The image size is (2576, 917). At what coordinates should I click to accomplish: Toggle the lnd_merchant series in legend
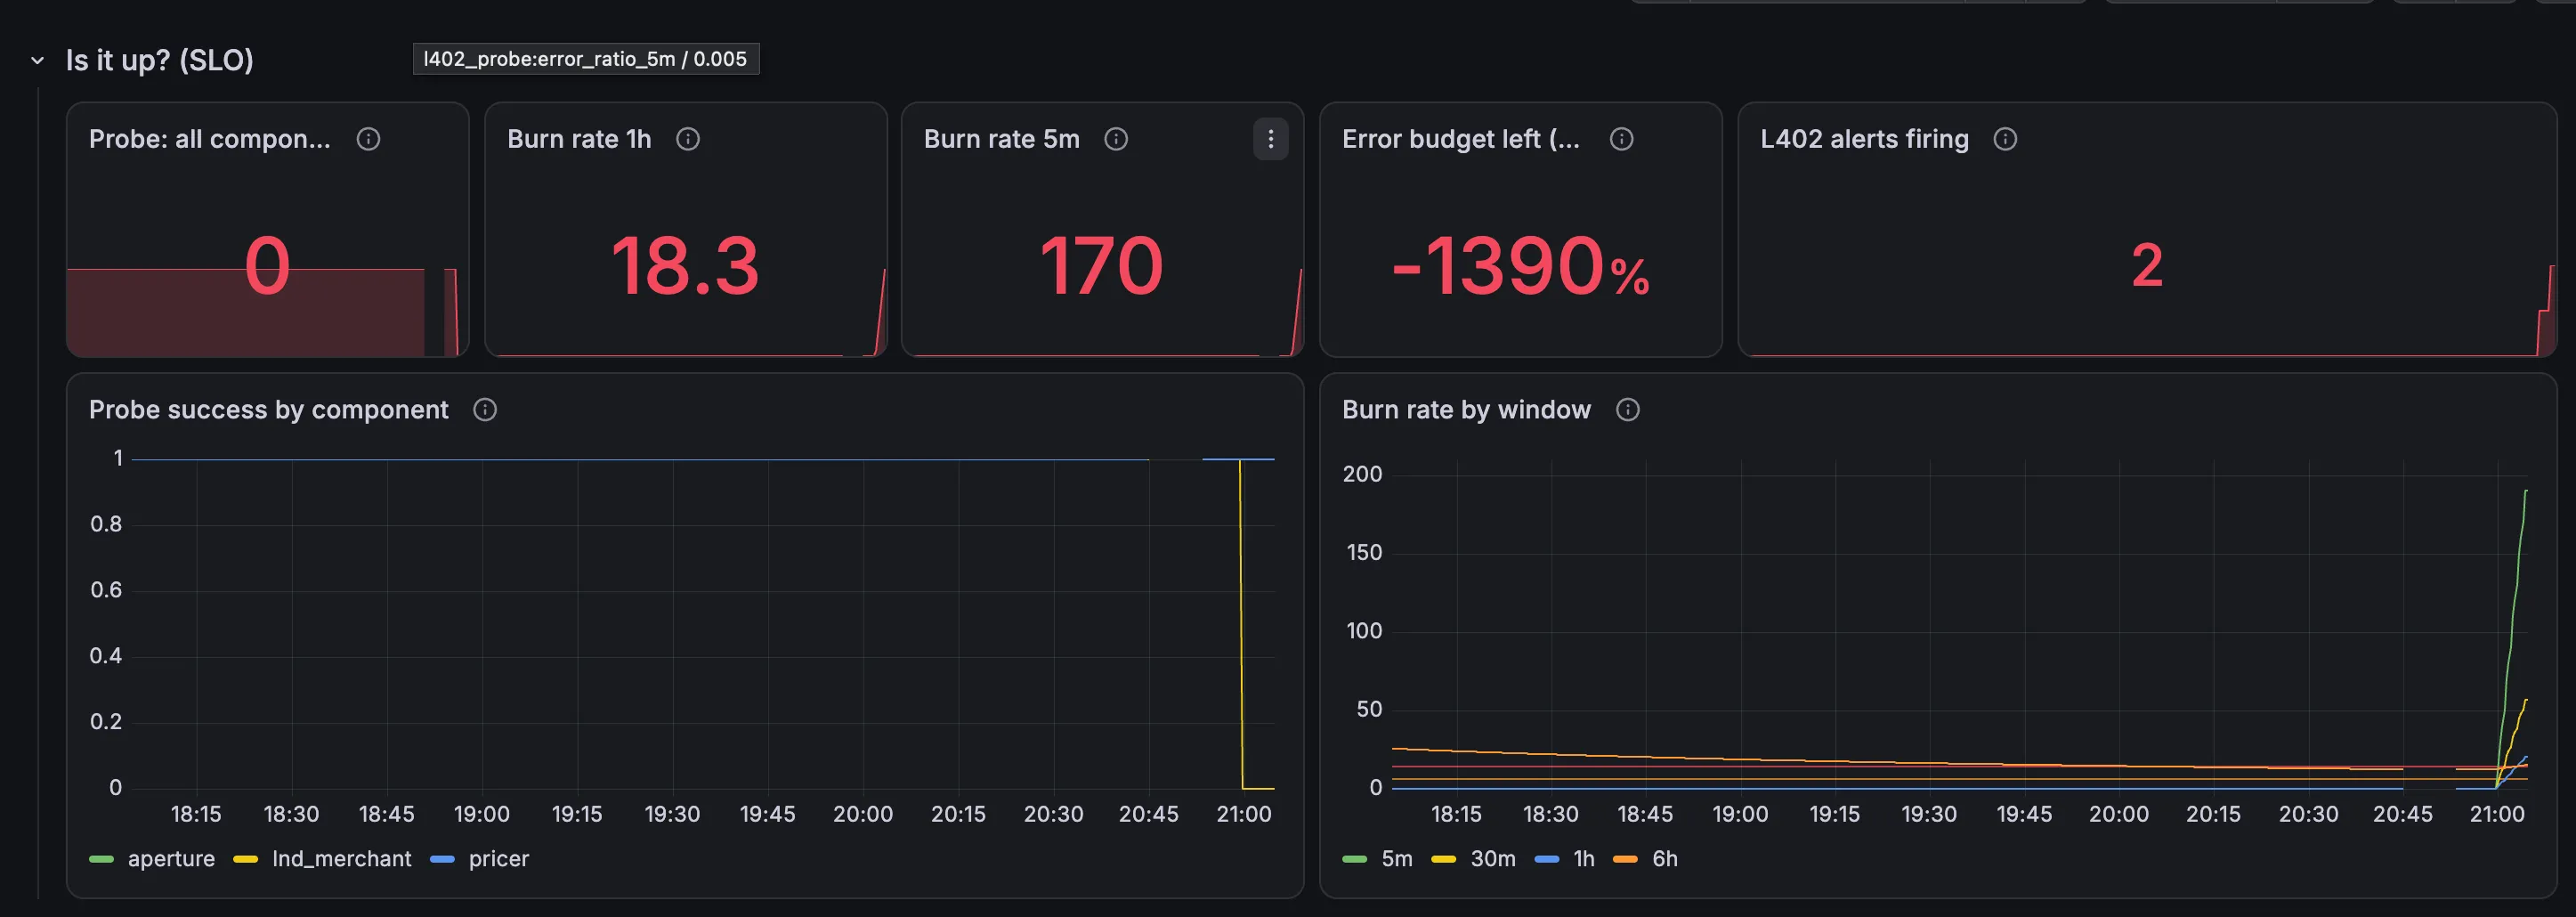(341, 859)
